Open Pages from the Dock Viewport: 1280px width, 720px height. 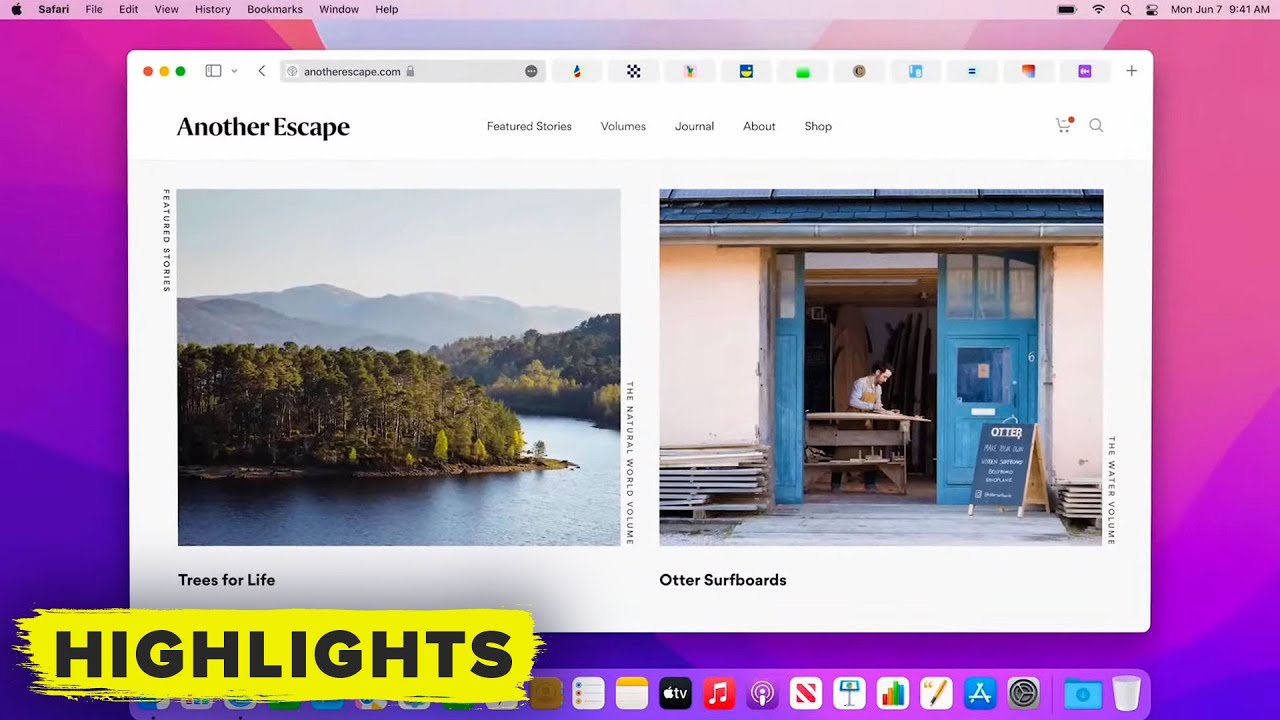[x=937, y=693]
